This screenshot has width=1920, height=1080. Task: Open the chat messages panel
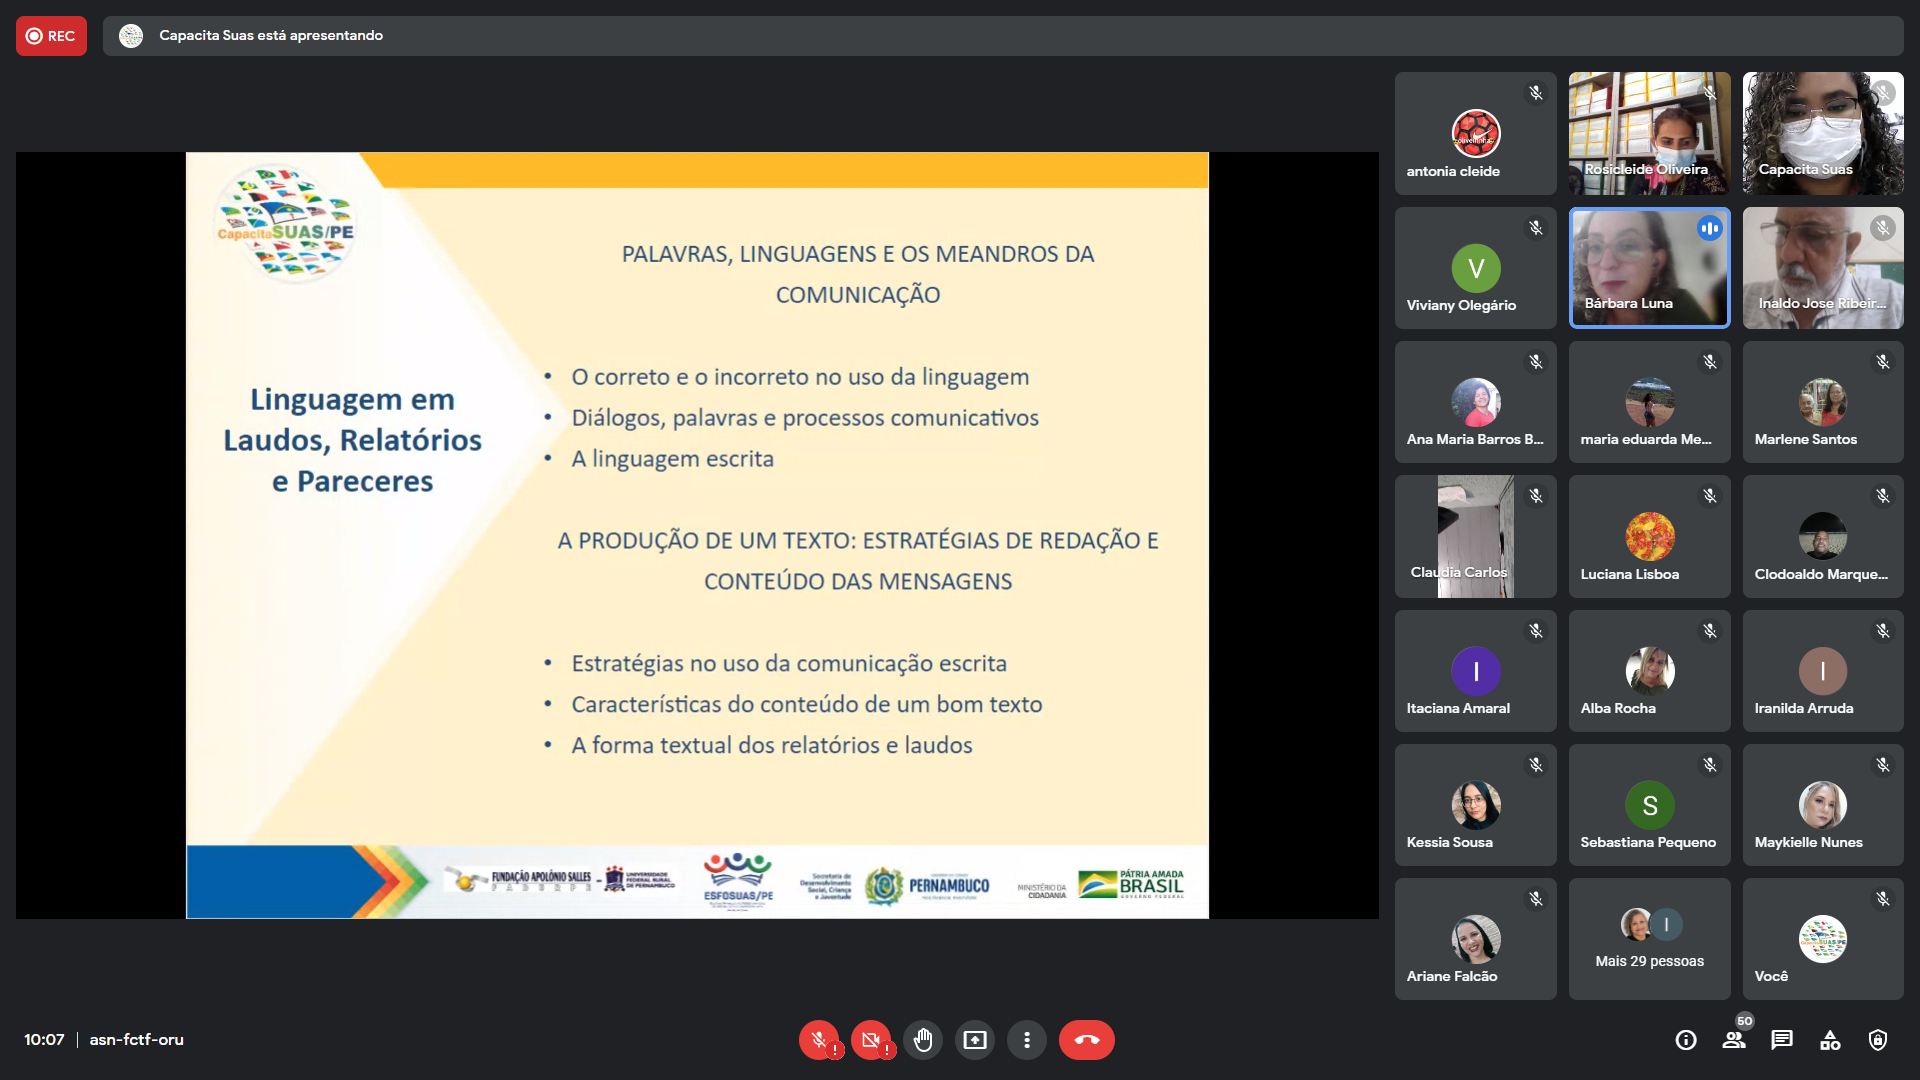click(1782, 1040)
